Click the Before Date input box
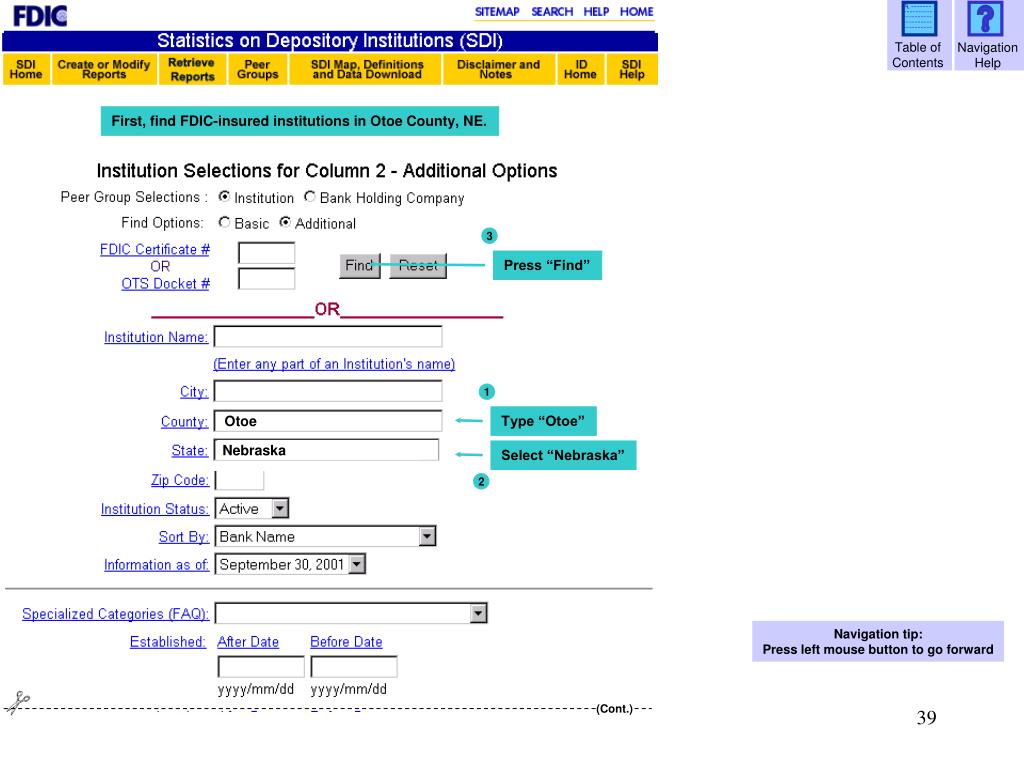Viewport: 1024px width, 768px height. tap(354, 667)
